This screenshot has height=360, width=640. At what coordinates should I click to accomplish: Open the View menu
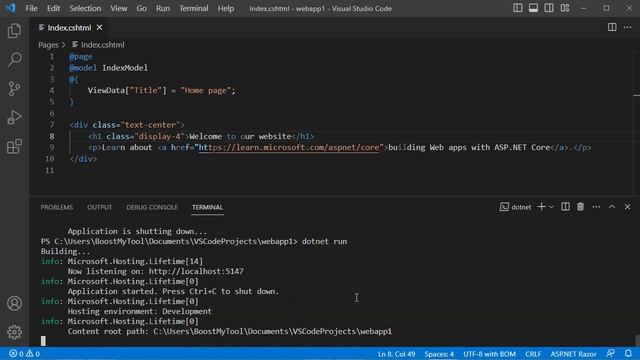(x=118, y=8)
